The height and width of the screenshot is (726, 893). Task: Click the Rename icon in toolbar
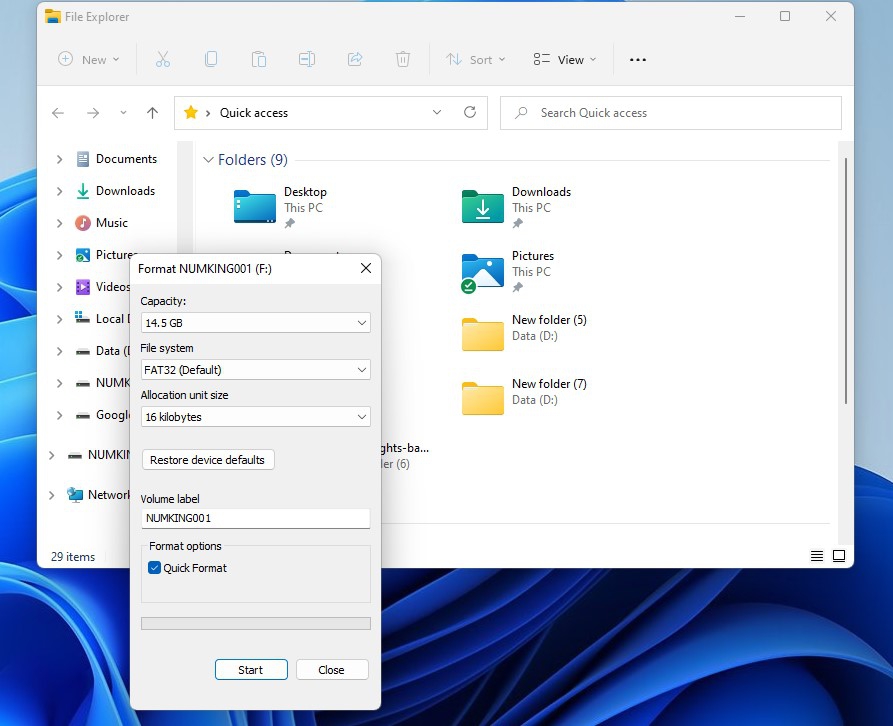pyautogui.click(x=307, y=59)
